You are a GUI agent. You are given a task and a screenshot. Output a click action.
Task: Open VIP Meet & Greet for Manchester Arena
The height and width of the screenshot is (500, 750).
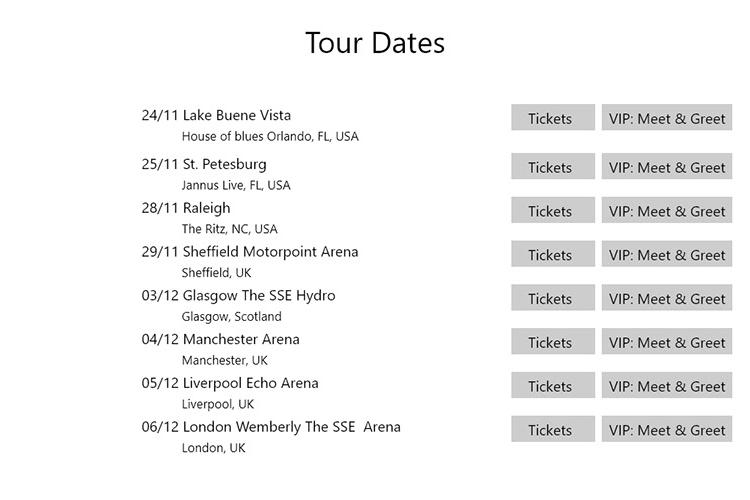coord(667,341)
